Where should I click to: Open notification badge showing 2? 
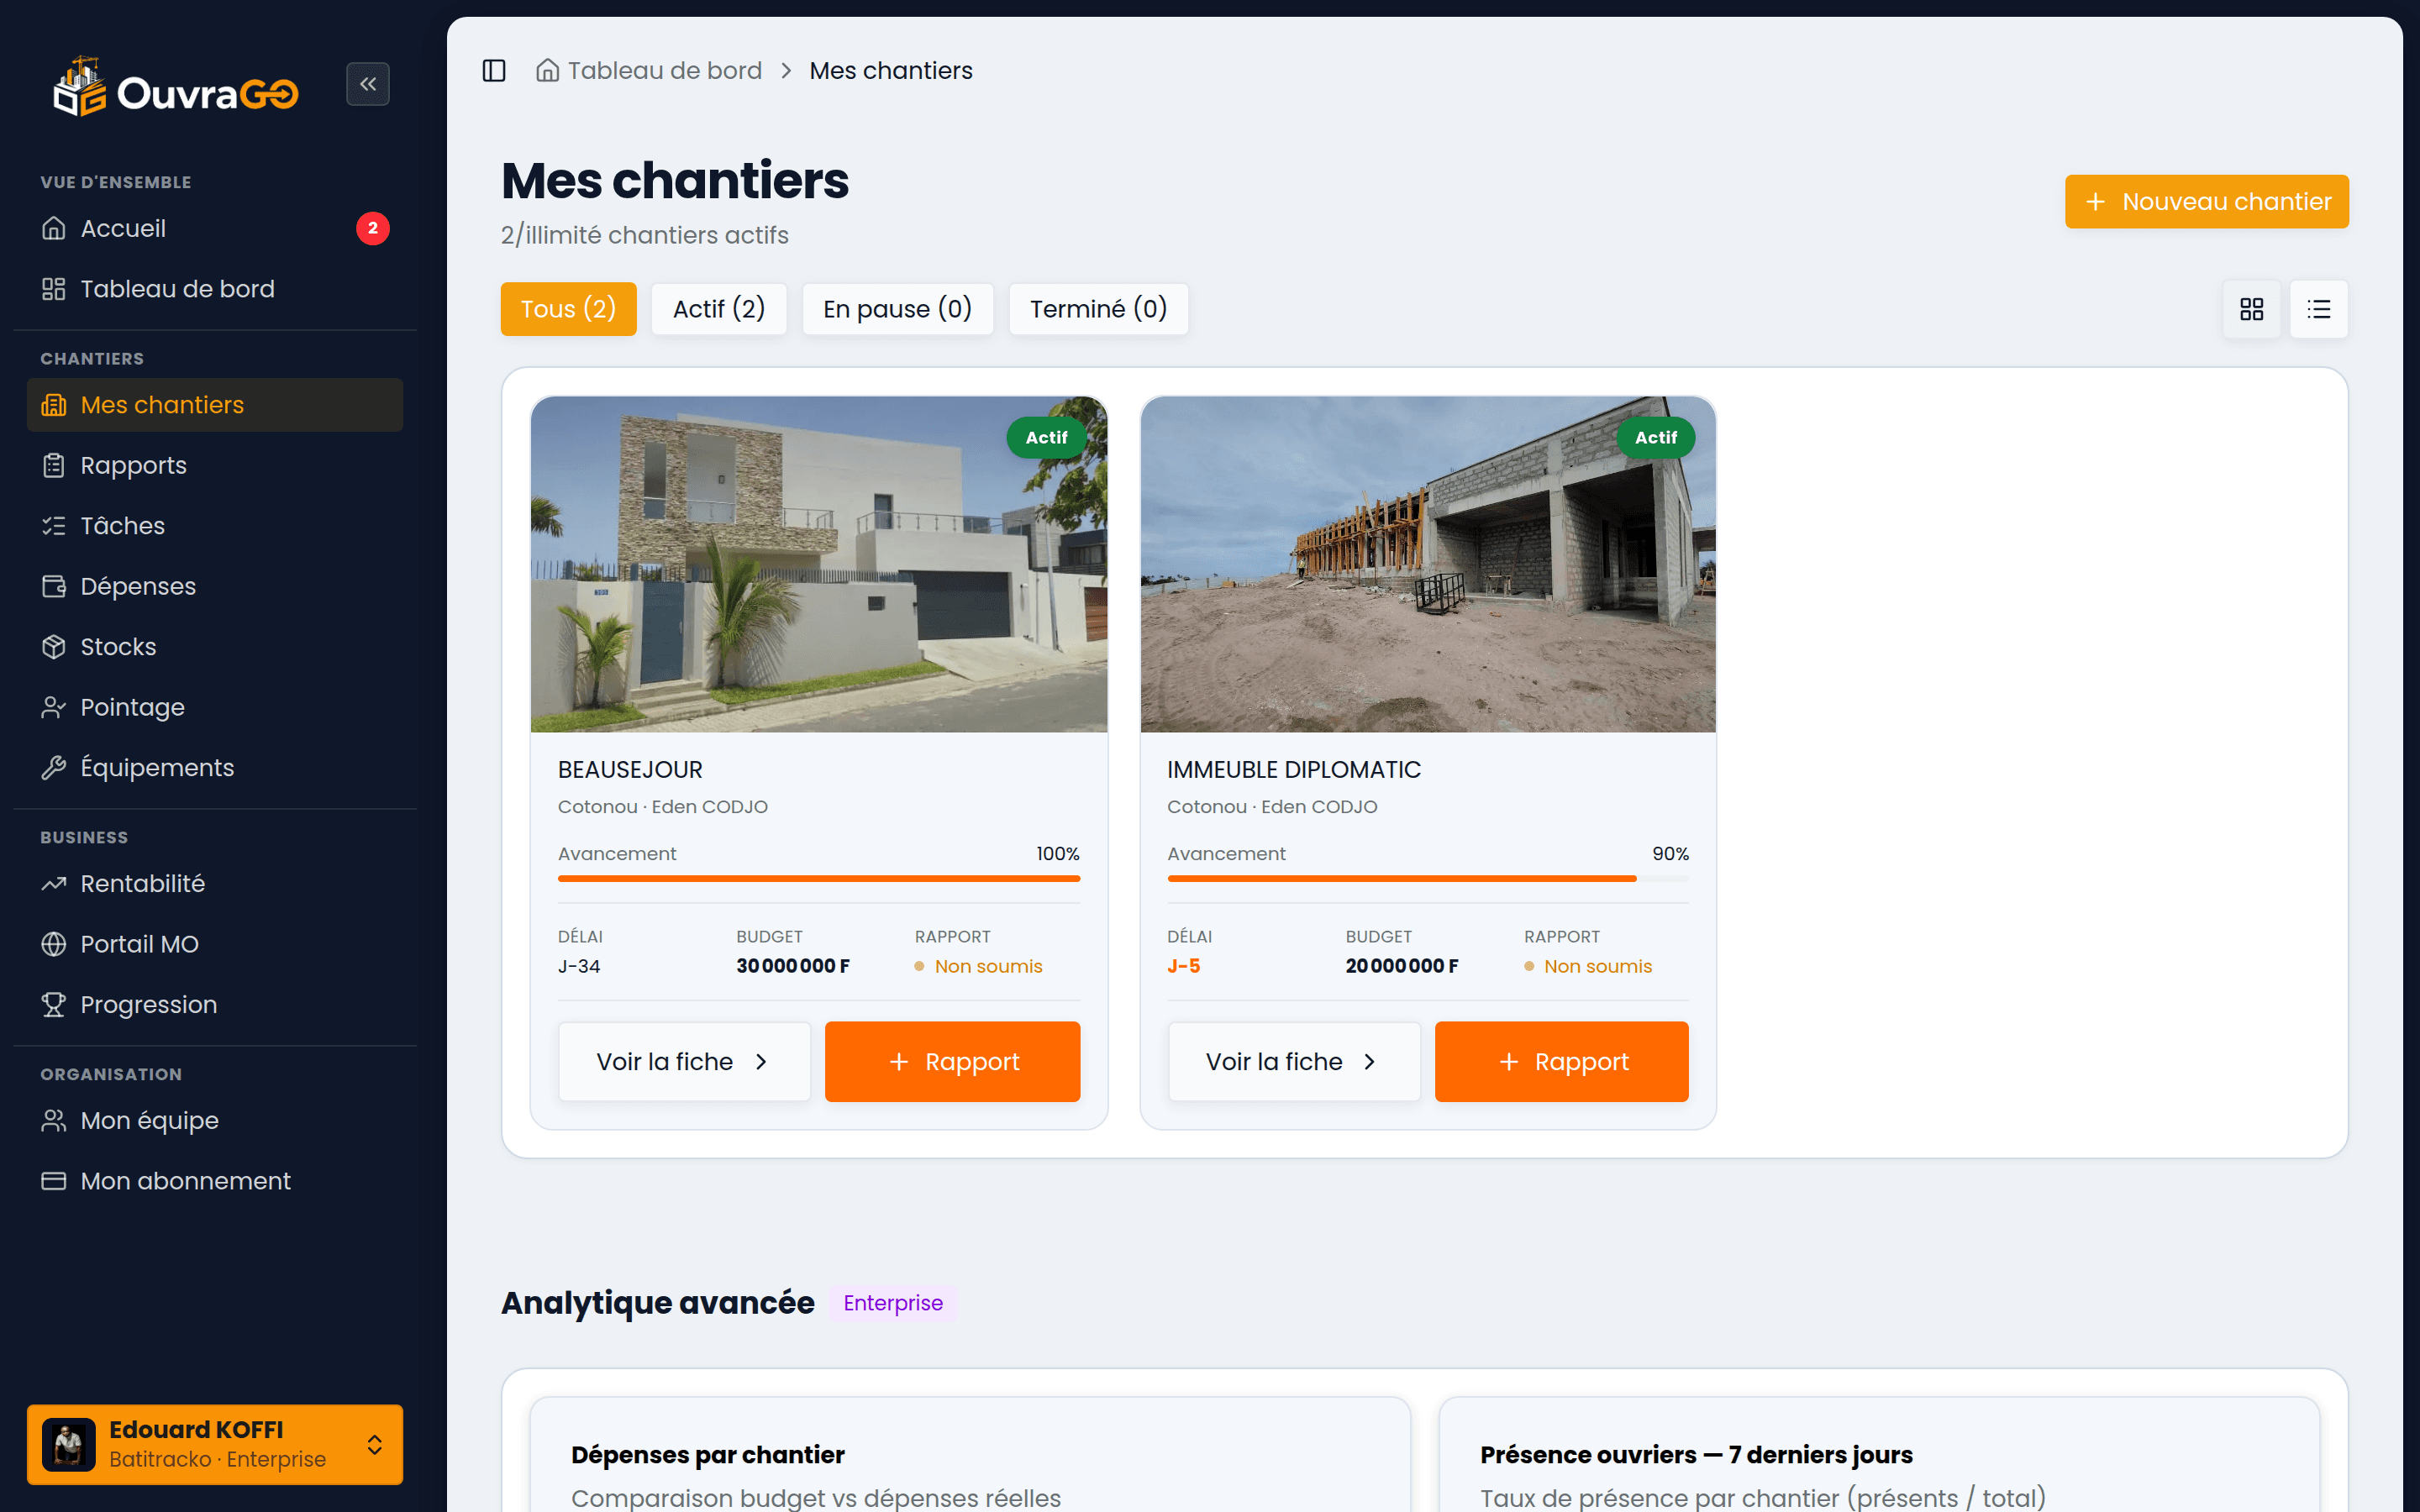(x=373, y=229)
